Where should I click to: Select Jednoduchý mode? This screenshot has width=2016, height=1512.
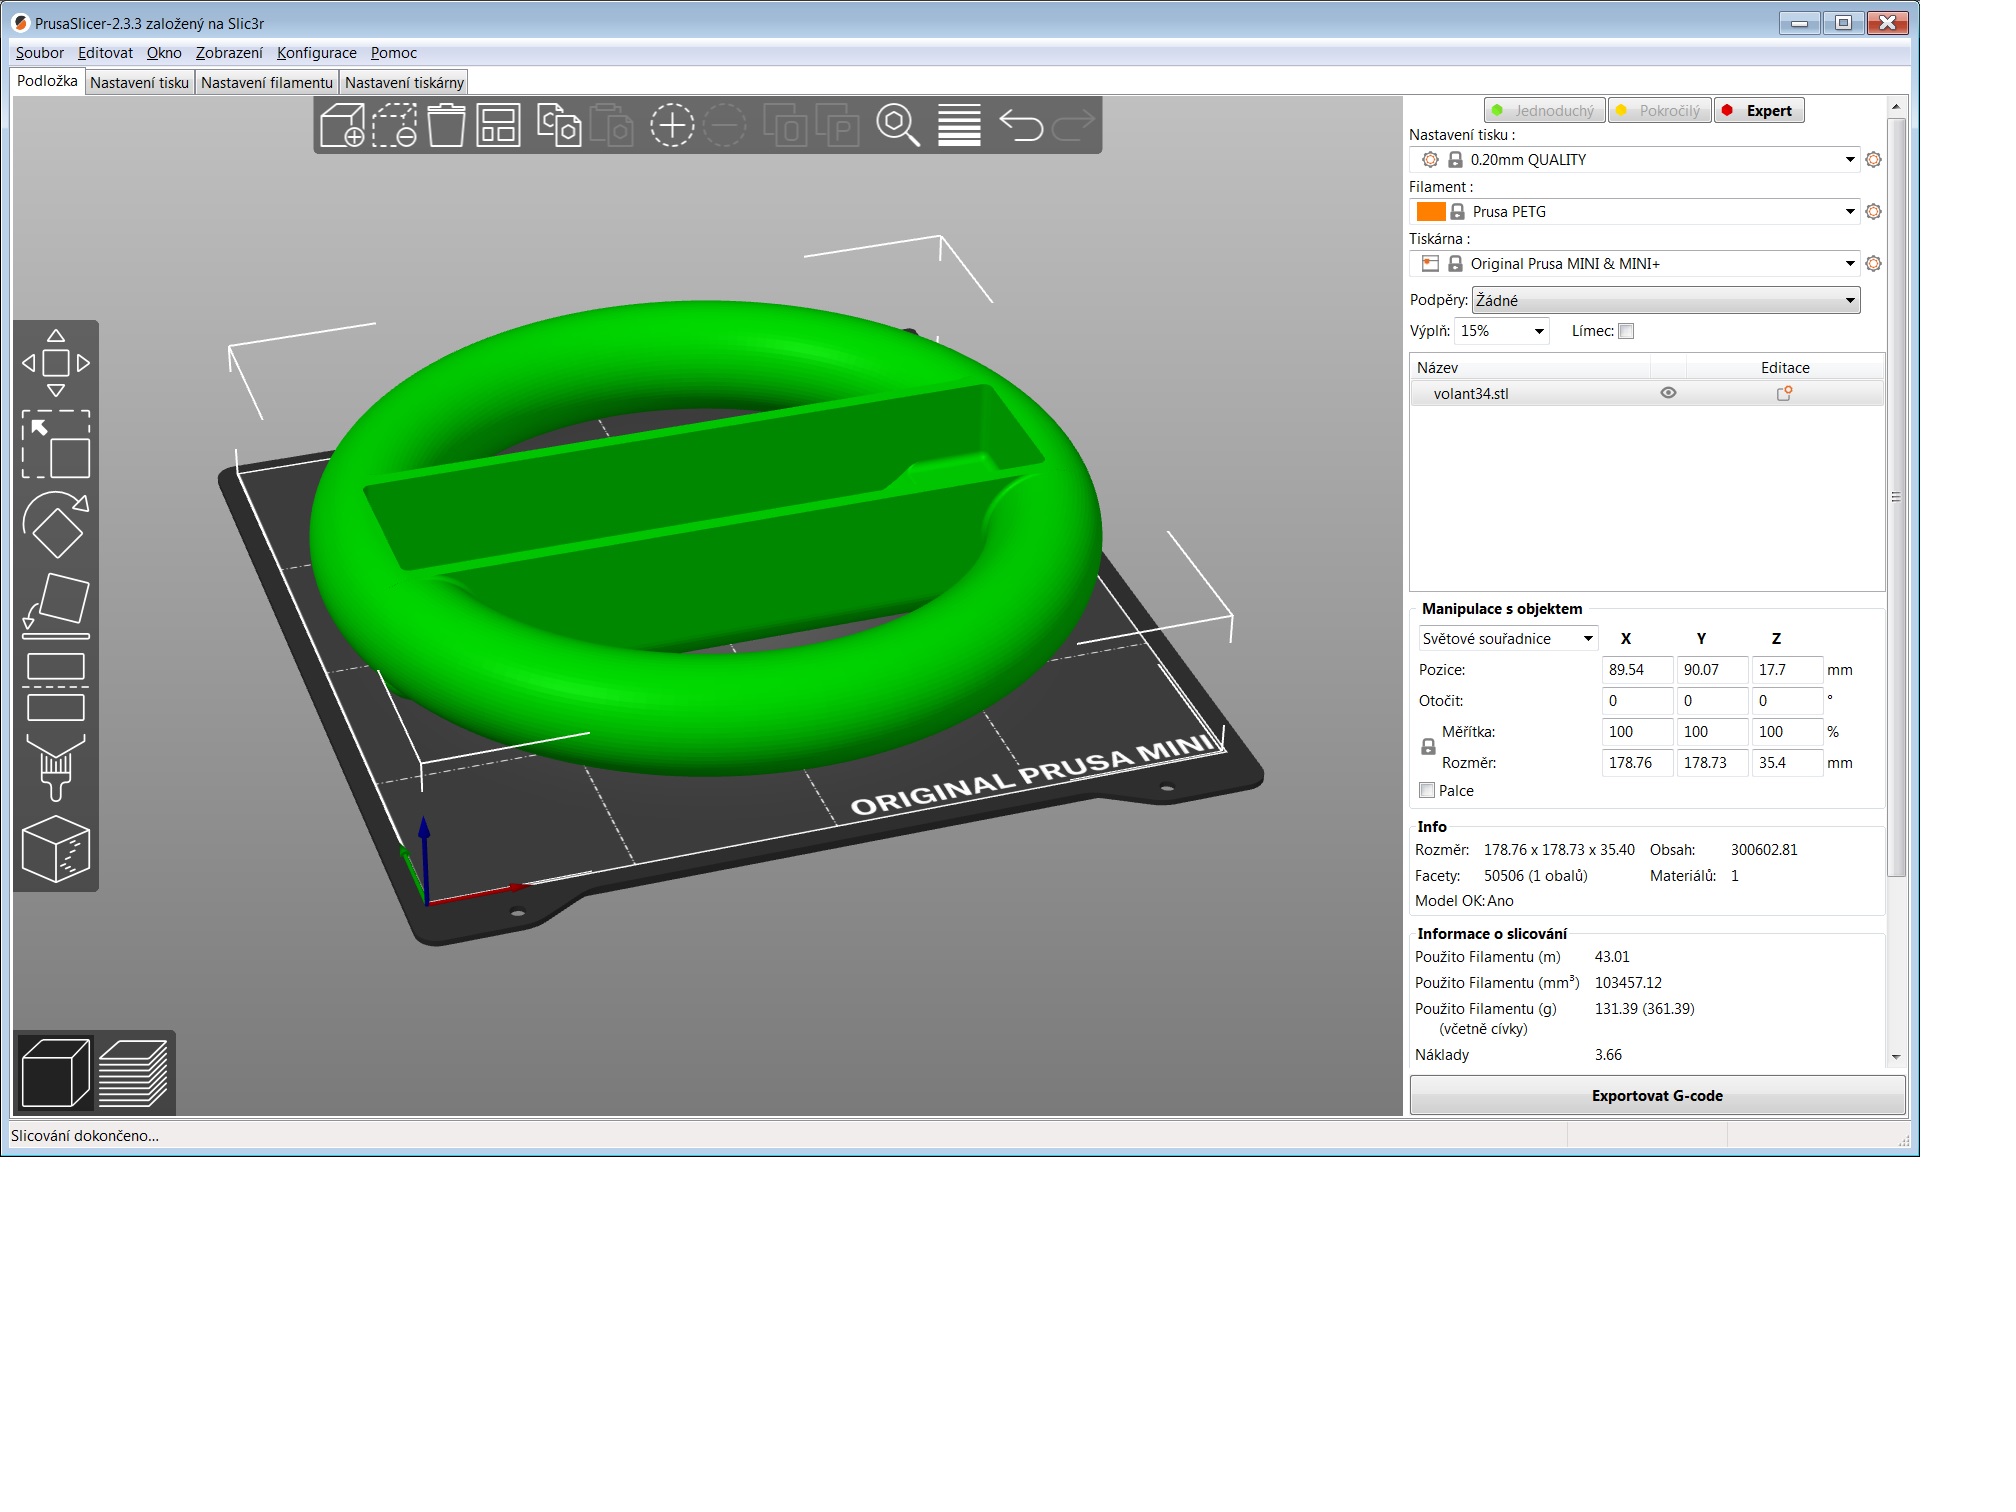(x=1544, y=111)
